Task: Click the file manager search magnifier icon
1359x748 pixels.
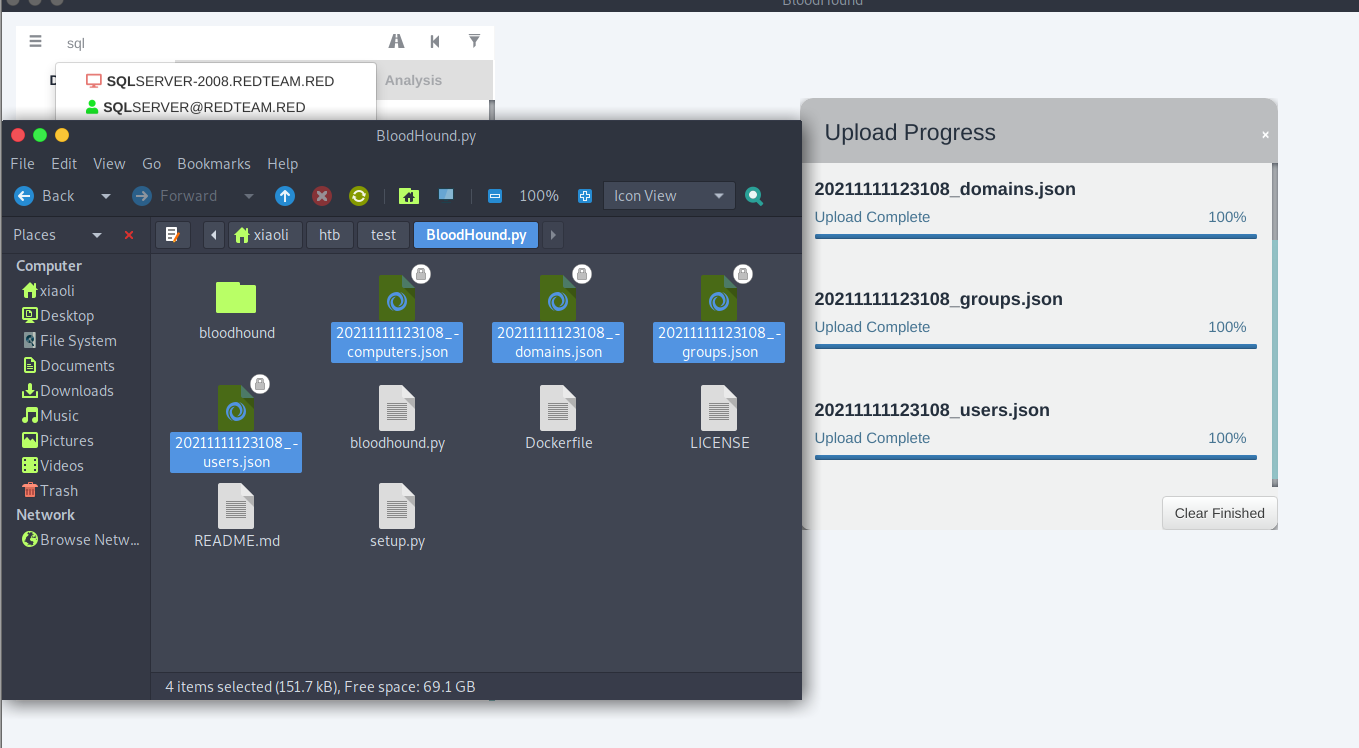Action: [754, 197]
